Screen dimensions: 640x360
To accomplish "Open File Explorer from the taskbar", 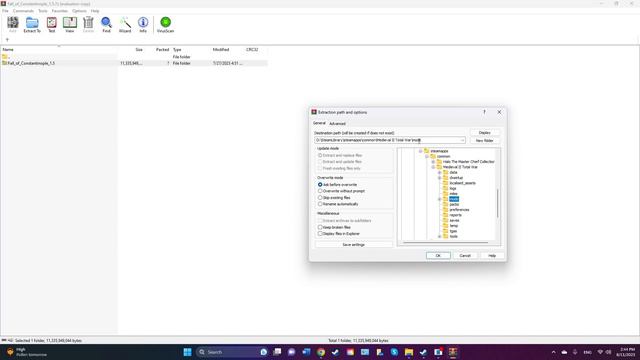I will [409, 352].
